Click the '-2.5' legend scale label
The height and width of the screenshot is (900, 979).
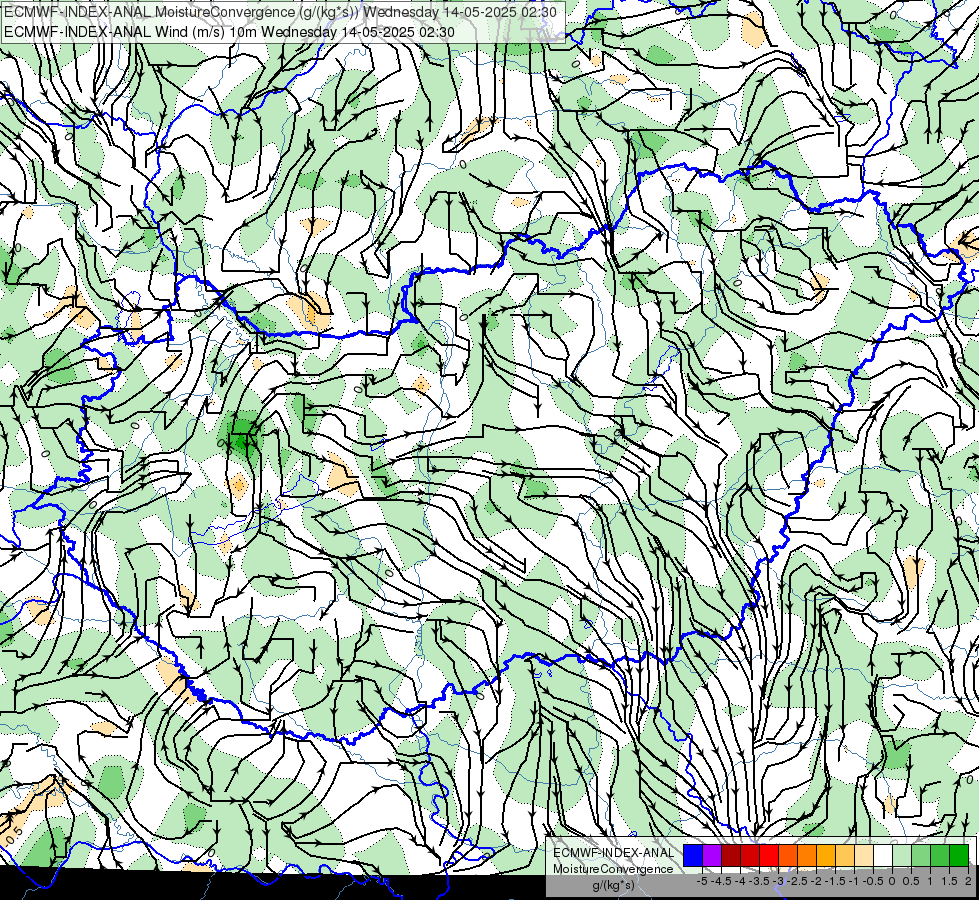click(x=796, y=881)
